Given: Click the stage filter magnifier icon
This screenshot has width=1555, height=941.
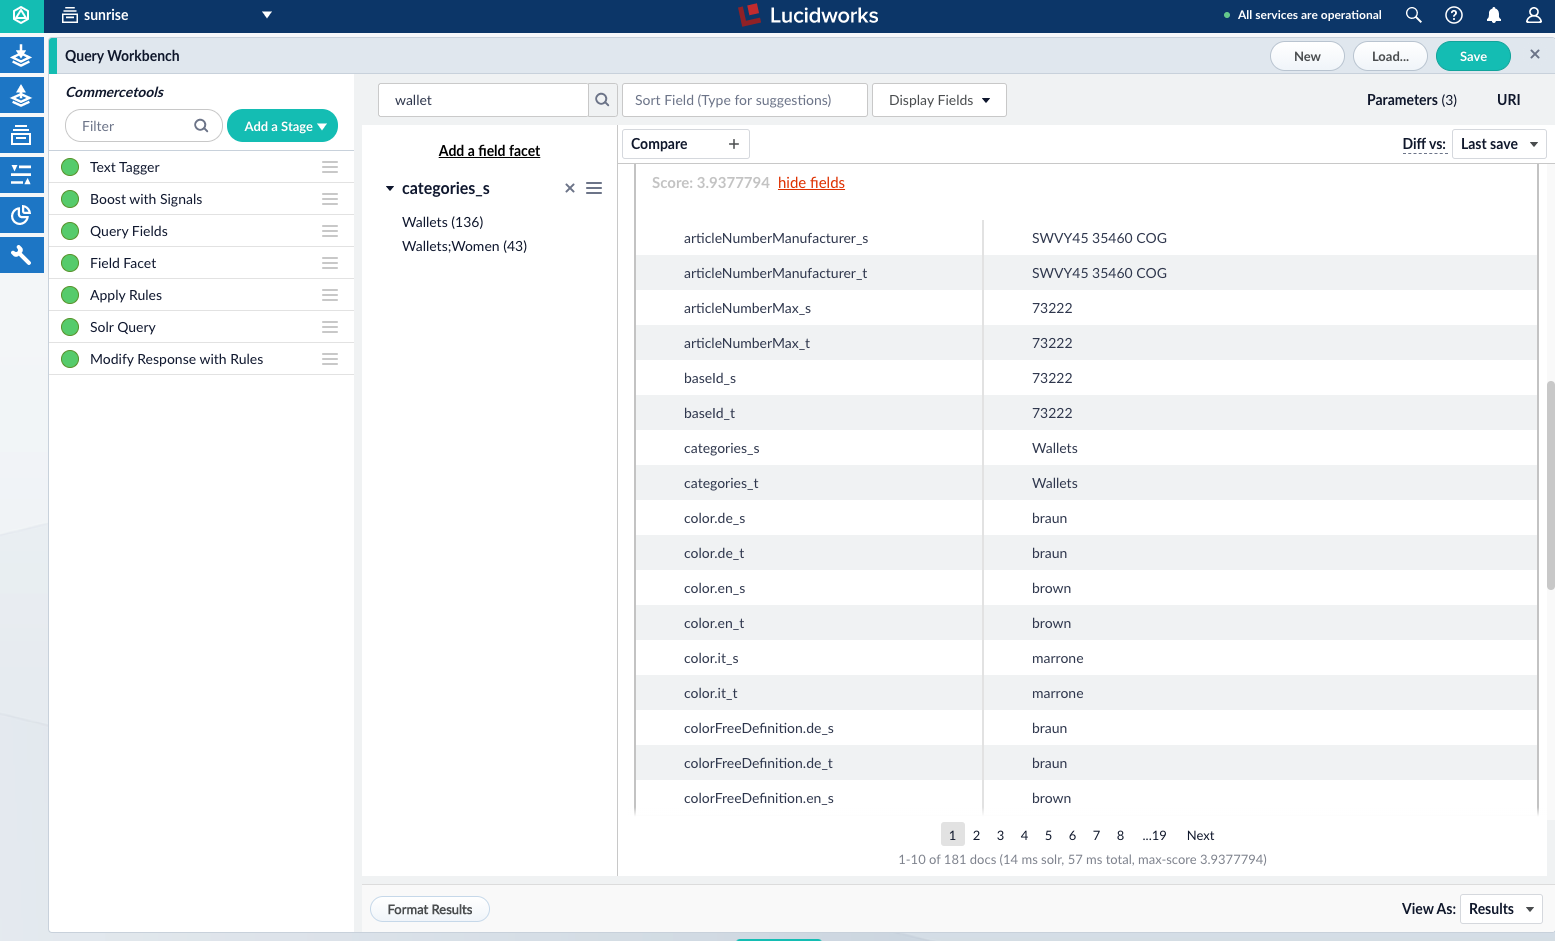Looking at the screenshot, I should click(x=201, y=126).
